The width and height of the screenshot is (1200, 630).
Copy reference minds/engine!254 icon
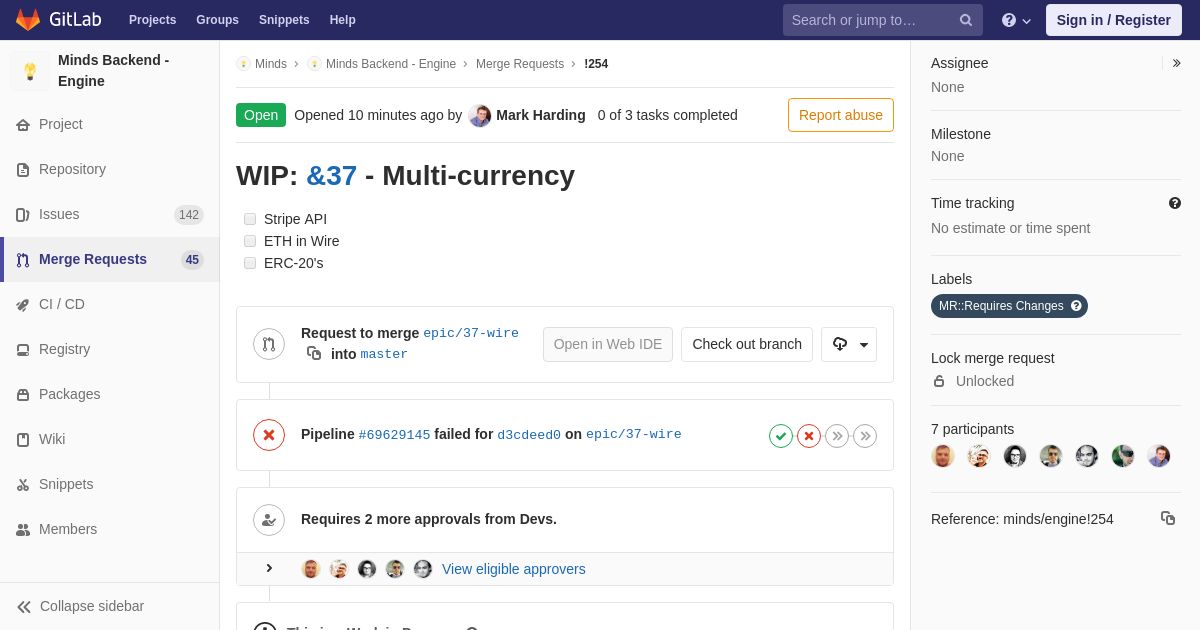(x=1168, y=518)
